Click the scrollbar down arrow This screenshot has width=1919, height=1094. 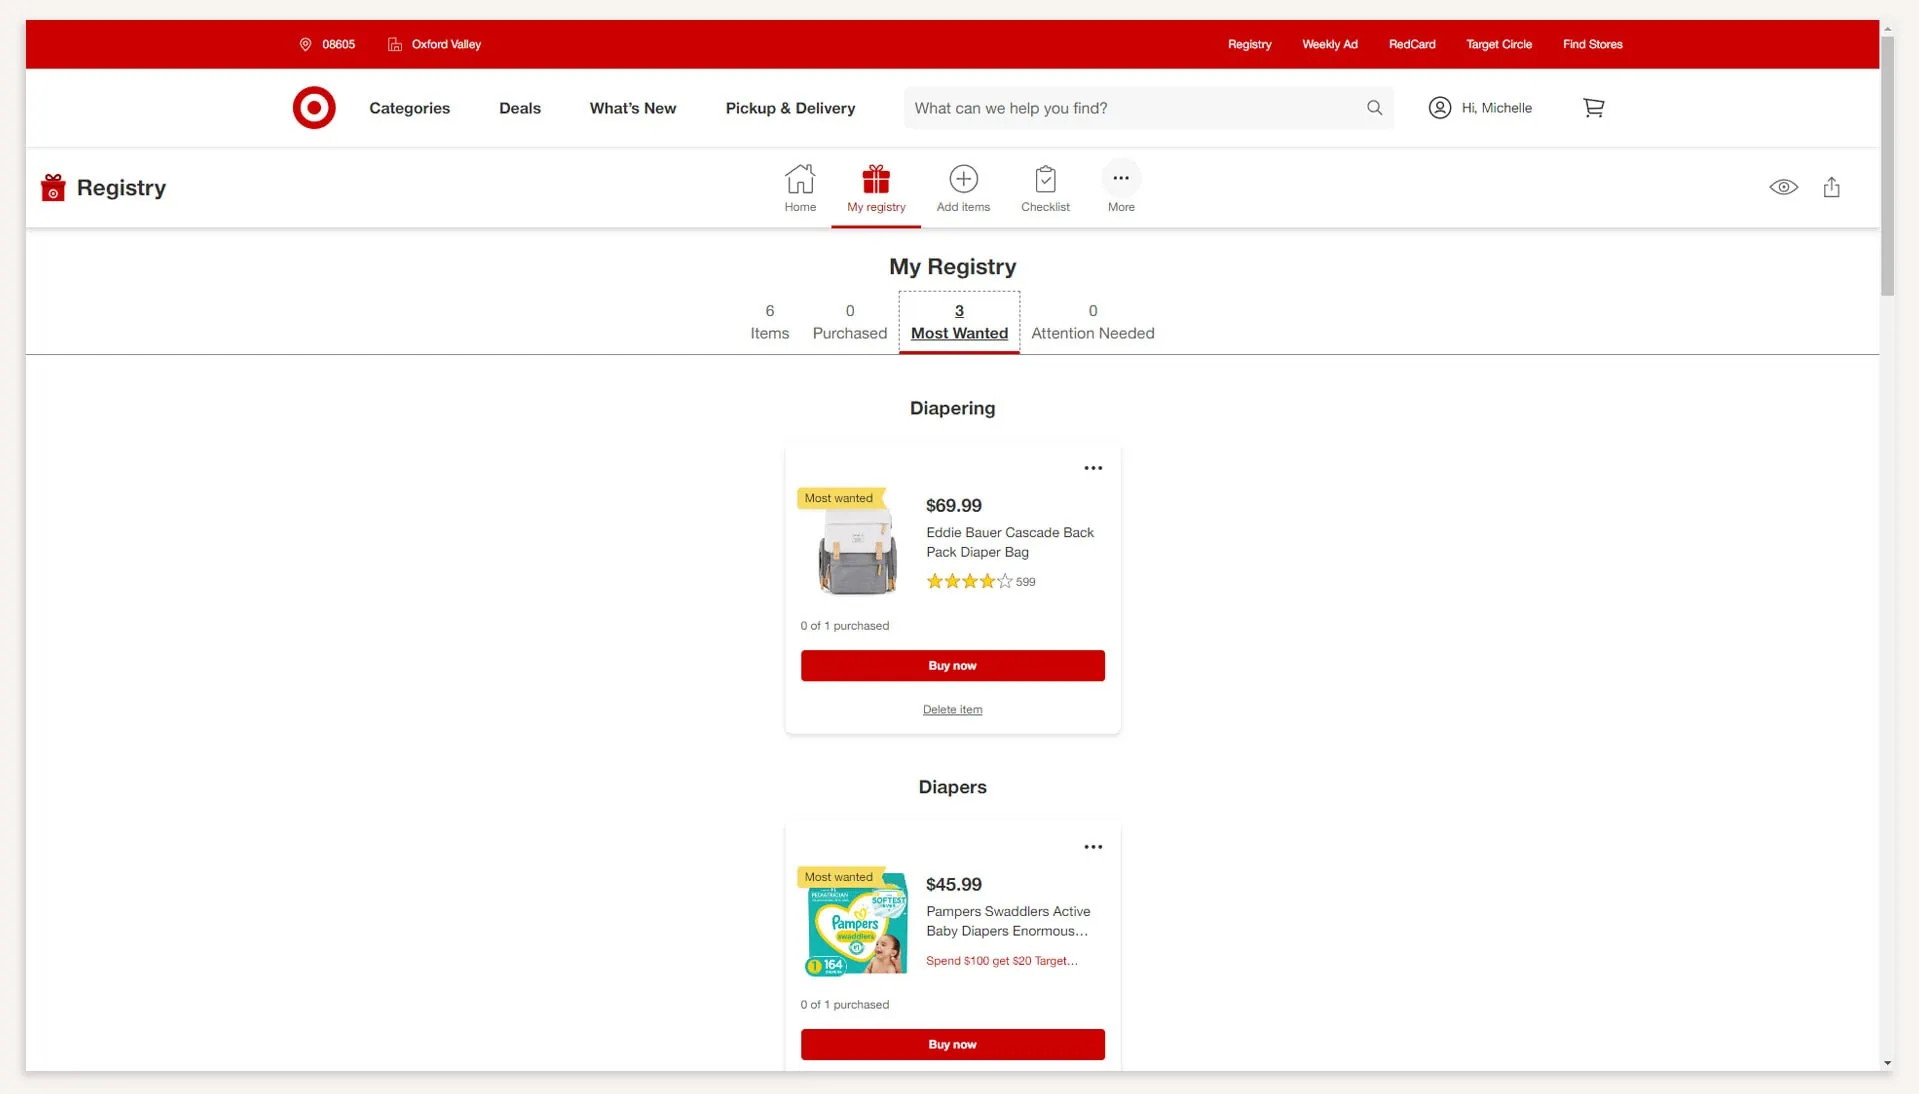[x=1887, y=1063]
